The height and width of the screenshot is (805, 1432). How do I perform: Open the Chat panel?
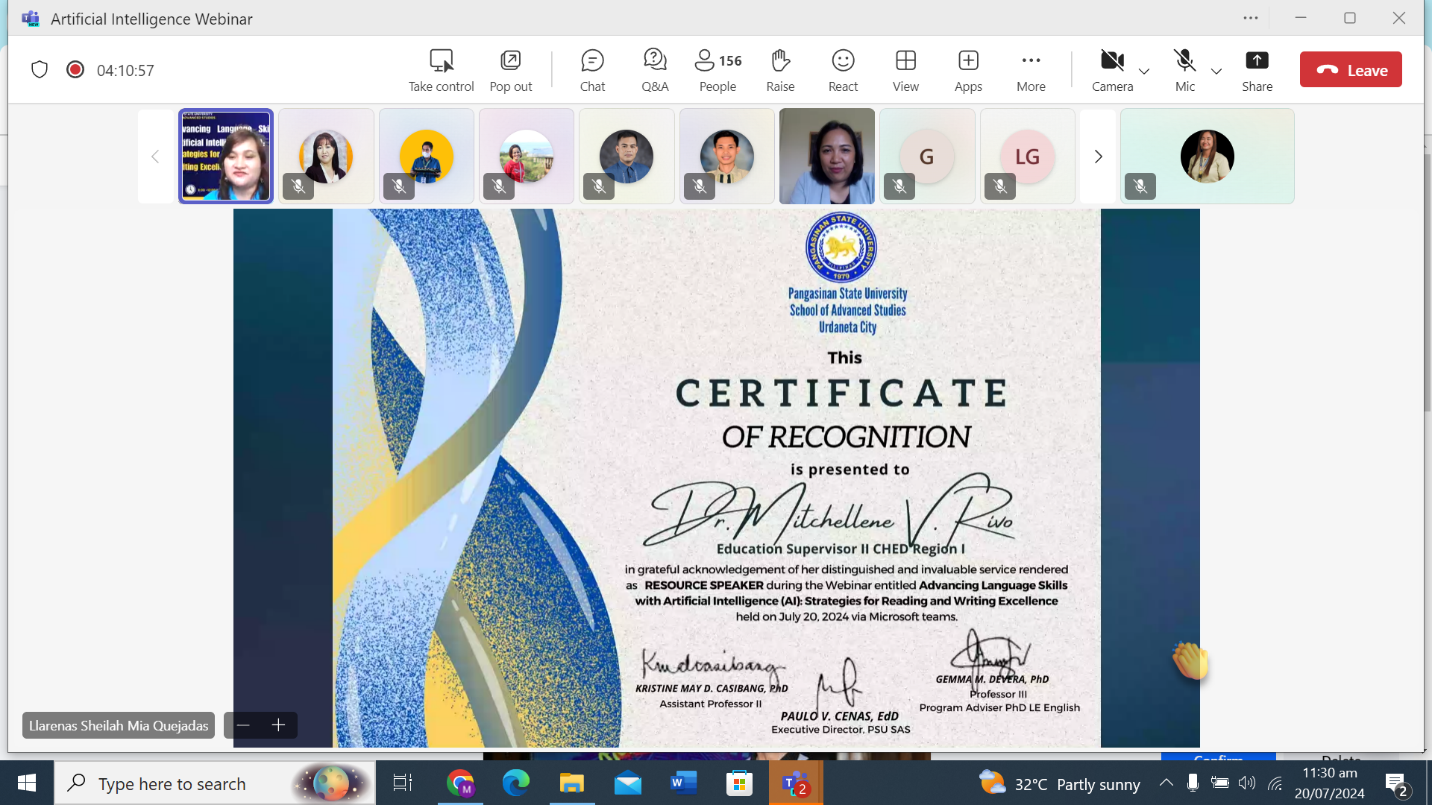(592, 70)
